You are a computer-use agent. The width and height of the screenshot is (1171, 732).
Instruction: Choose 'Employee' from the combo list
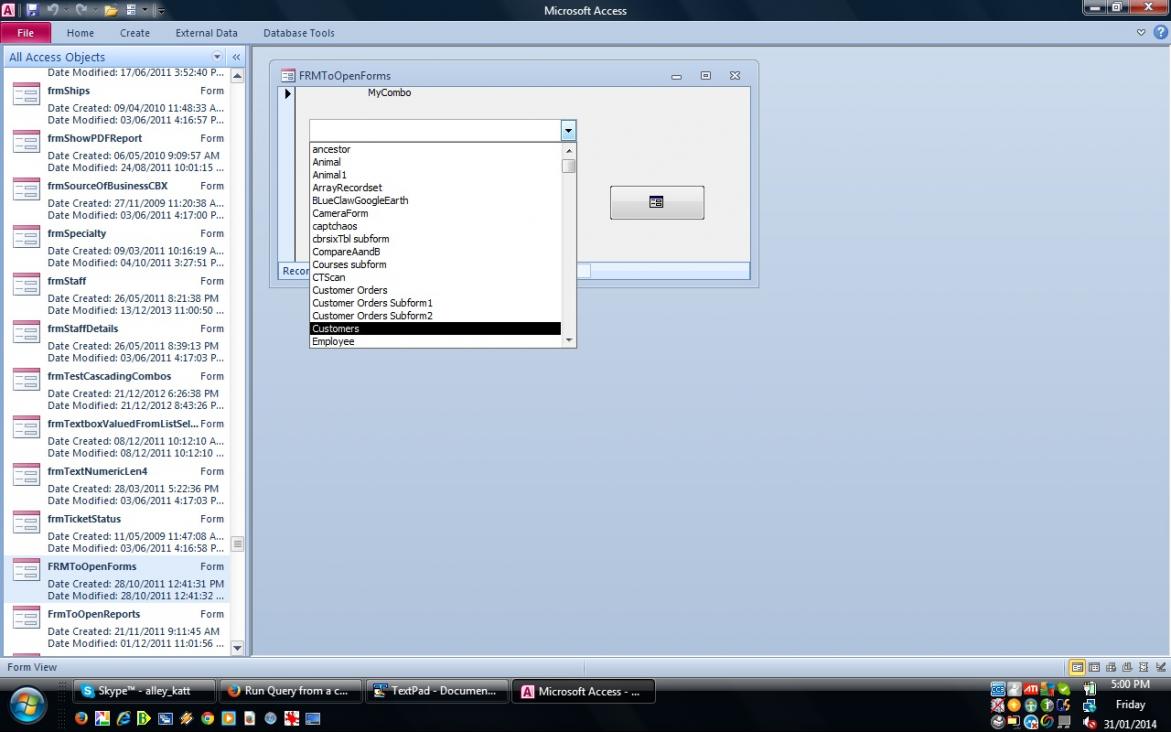(435, 341)
